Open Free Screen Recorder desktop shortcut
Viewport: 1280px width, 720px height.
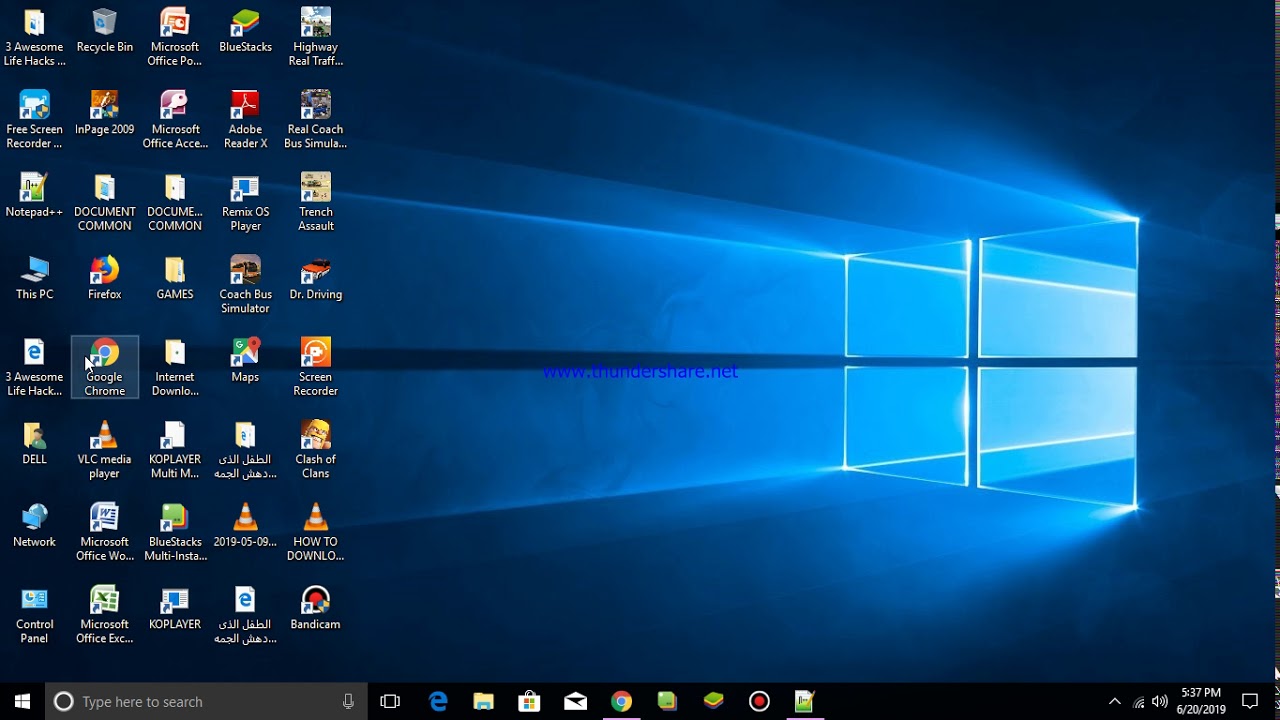pos(34,120)
